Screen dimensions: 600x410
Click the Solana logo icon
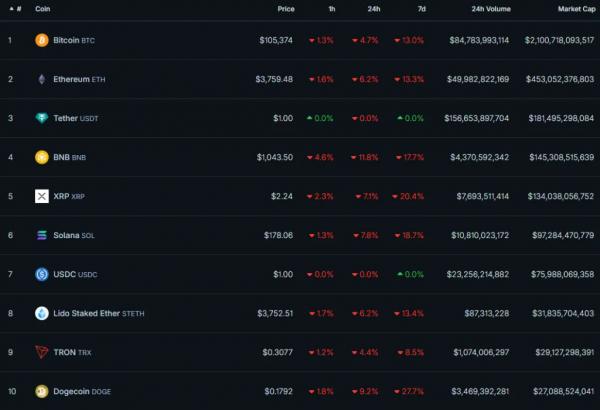[x=42, y=235]
